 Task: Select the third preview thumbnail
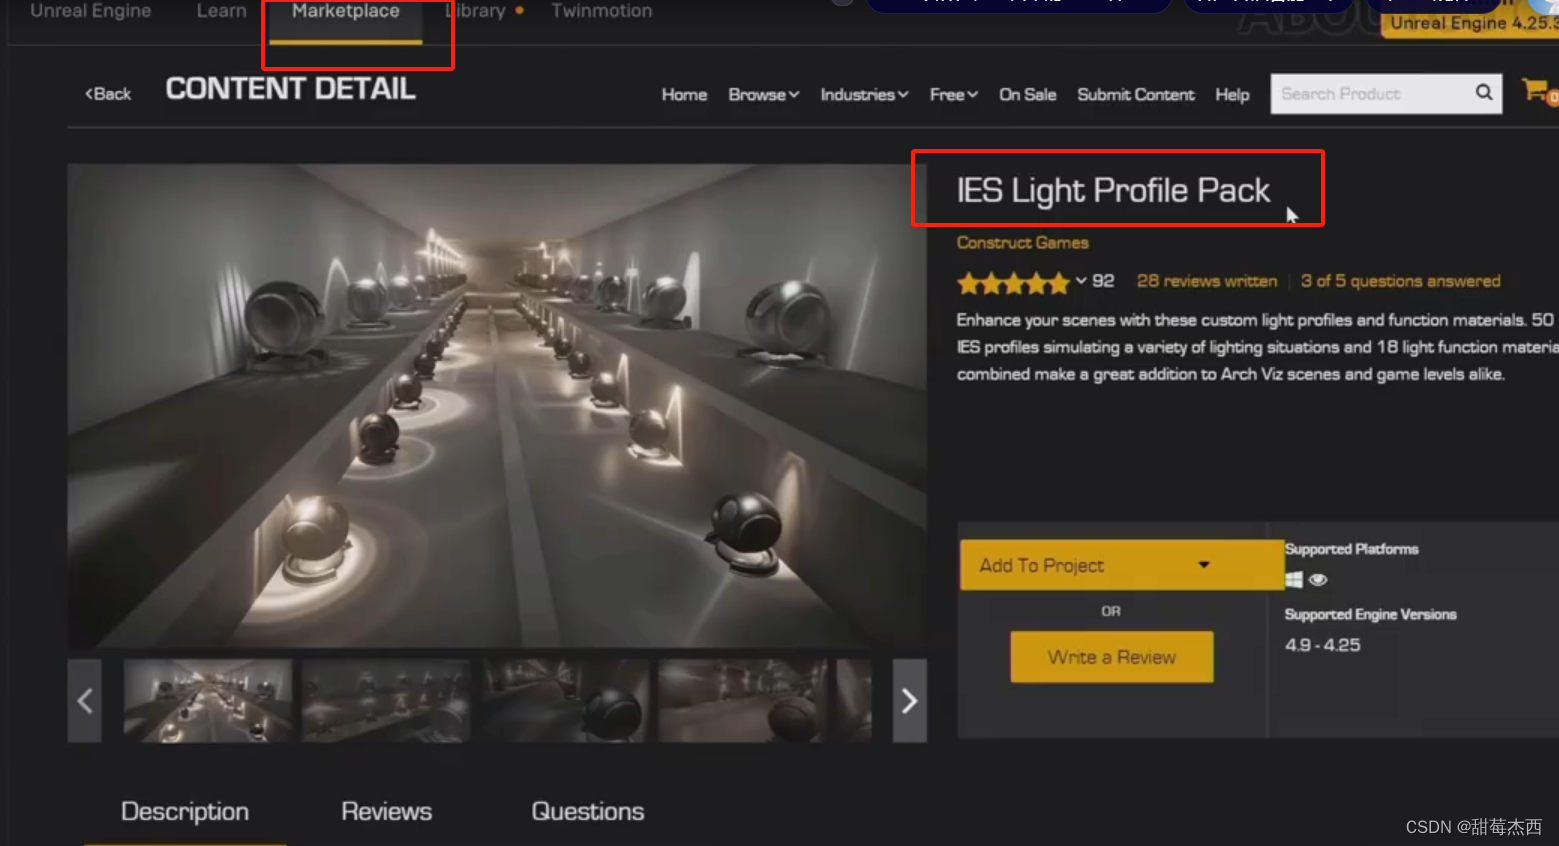tap(565, 700)
